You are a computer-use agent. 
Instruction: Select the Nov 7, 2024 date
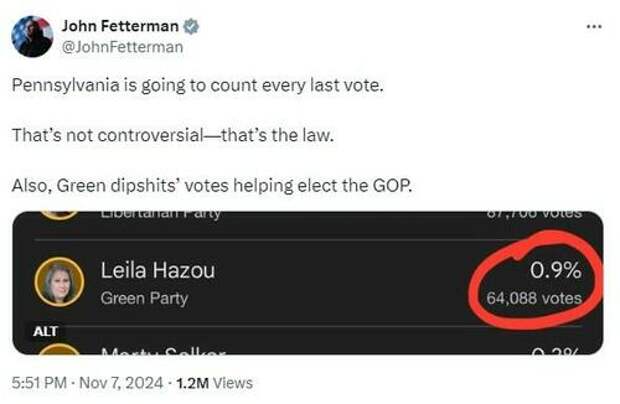coord(121,383)
